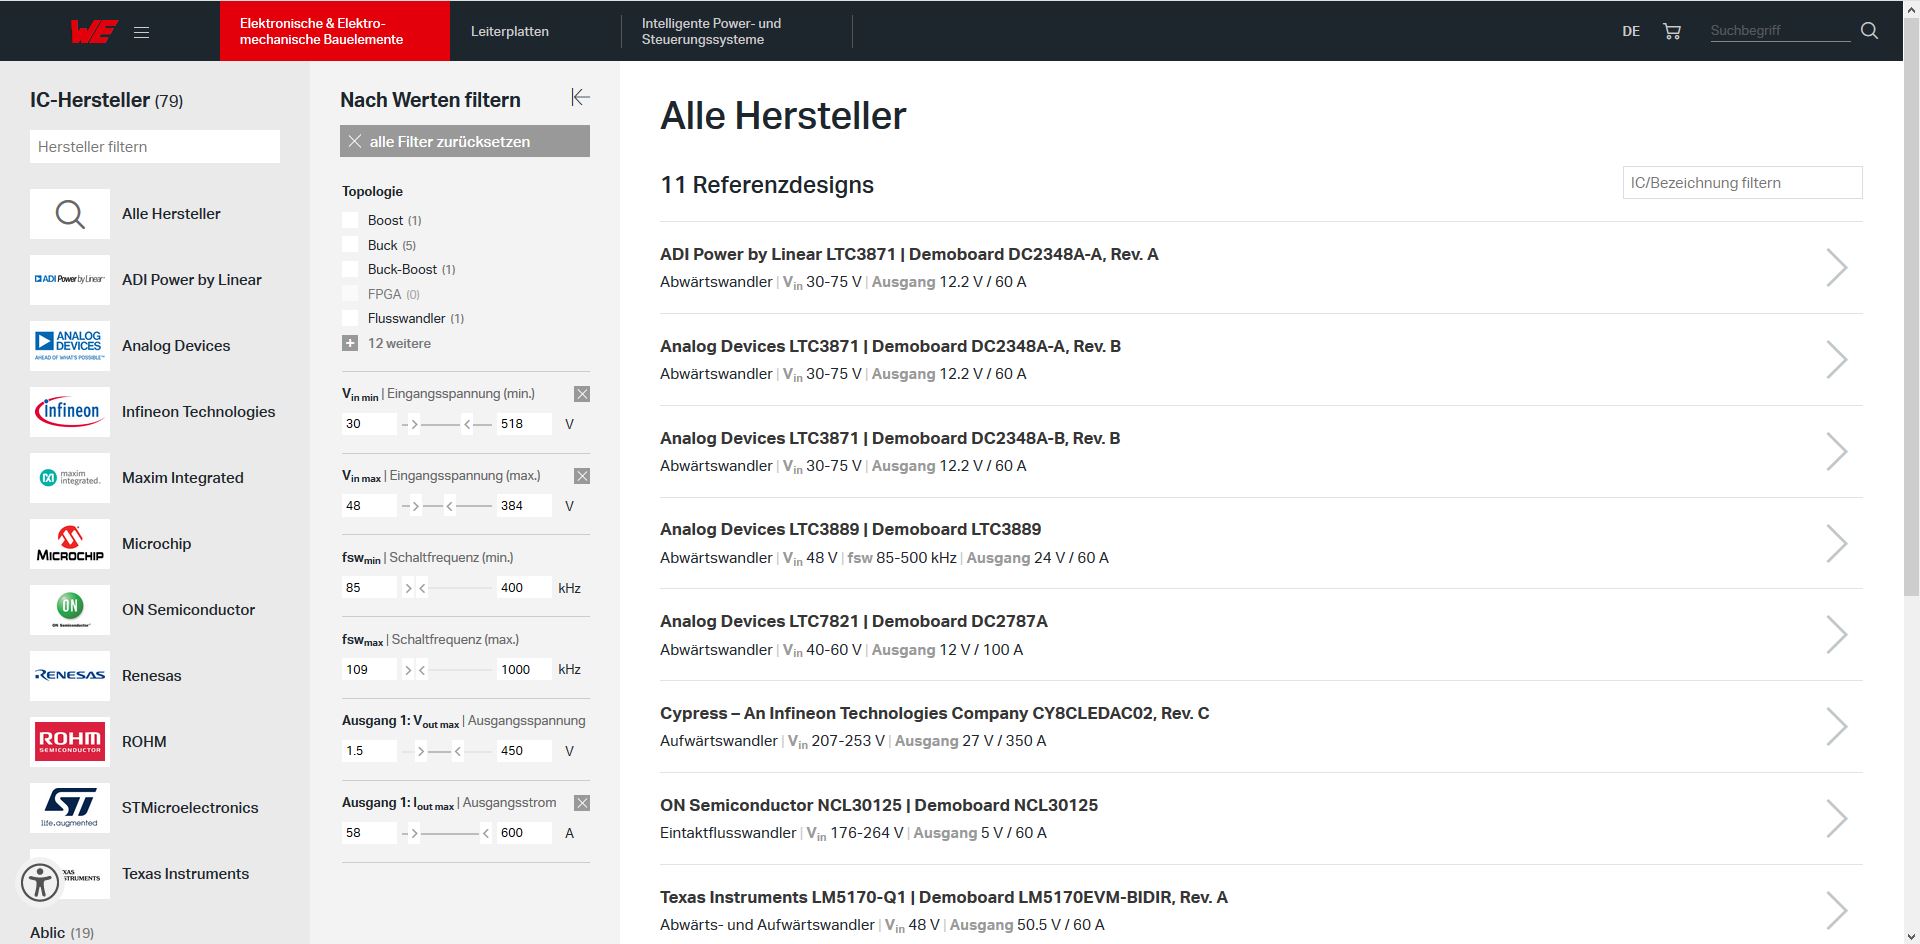
Task: Open the hamburger navigation menu
Action: [141, 32]
